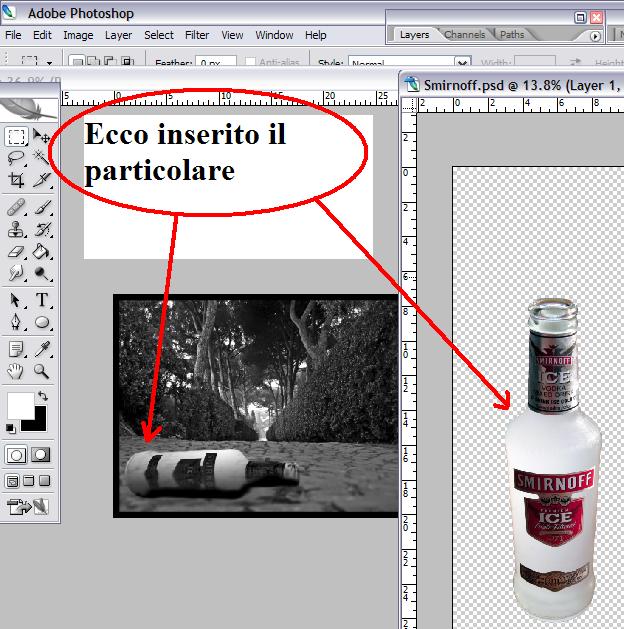
Task: Select the Rectangular Marquee tool
Action: coord(16,136)
